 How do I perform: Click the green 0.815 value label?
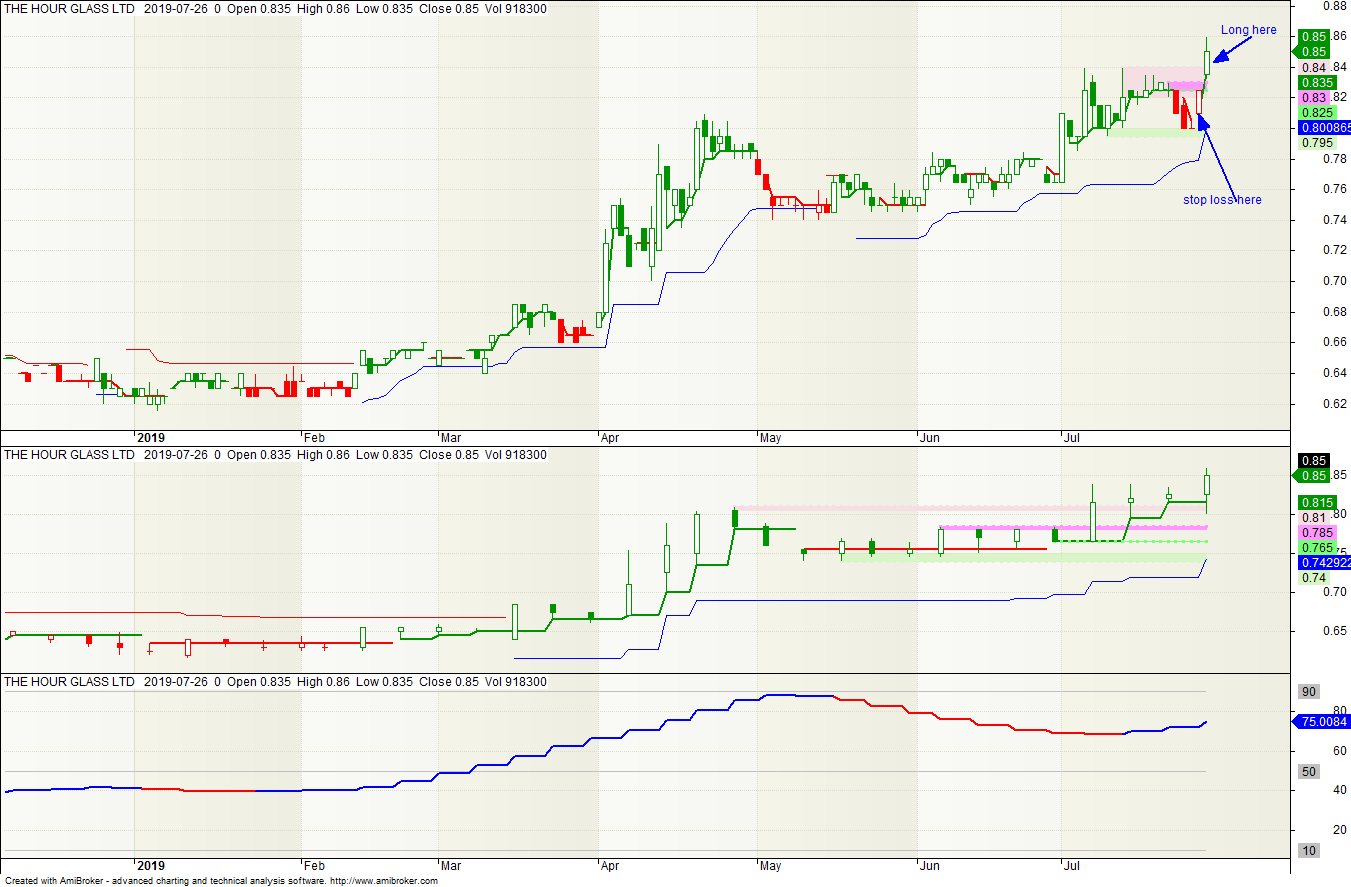pyautogui.click(x=1317, y=502)
